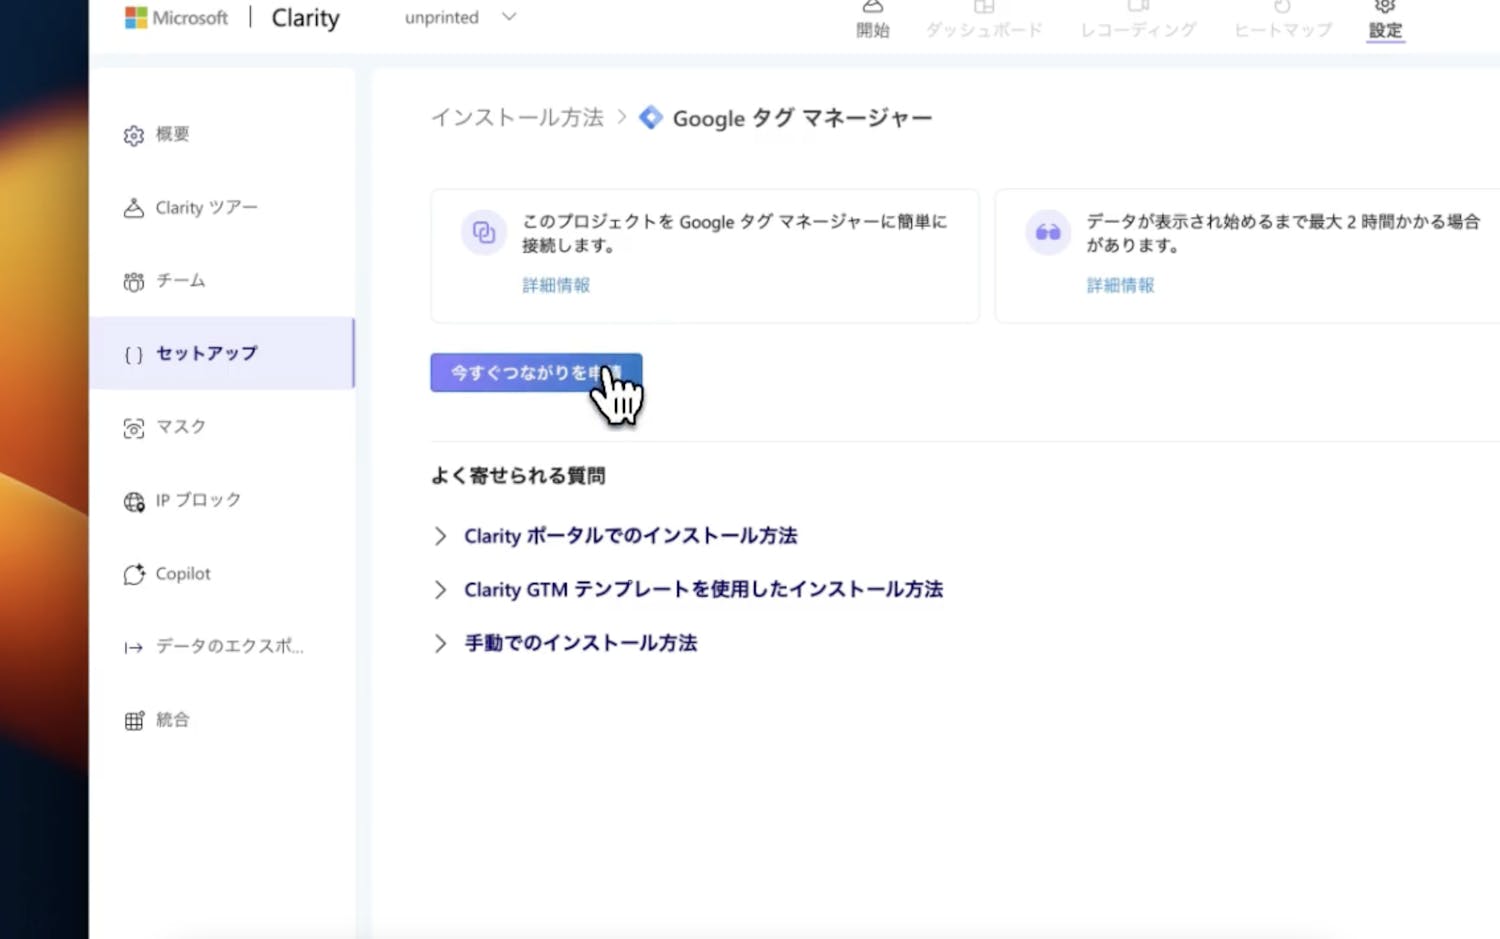Click the マスク sidebar icon
This screenshot has height=939, width=1500.
pyautogui.click(x=134, y=428)
